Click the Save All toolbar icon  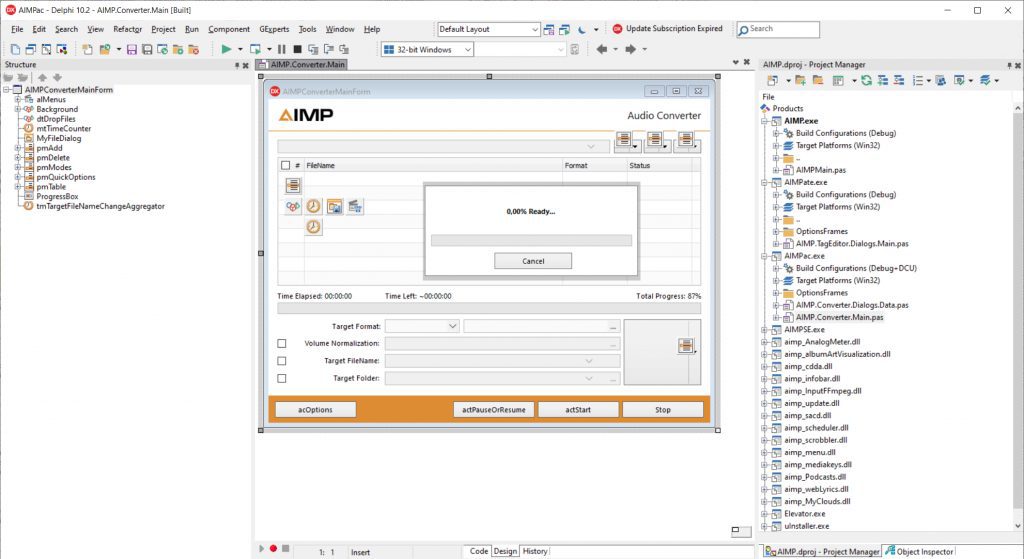147,50
